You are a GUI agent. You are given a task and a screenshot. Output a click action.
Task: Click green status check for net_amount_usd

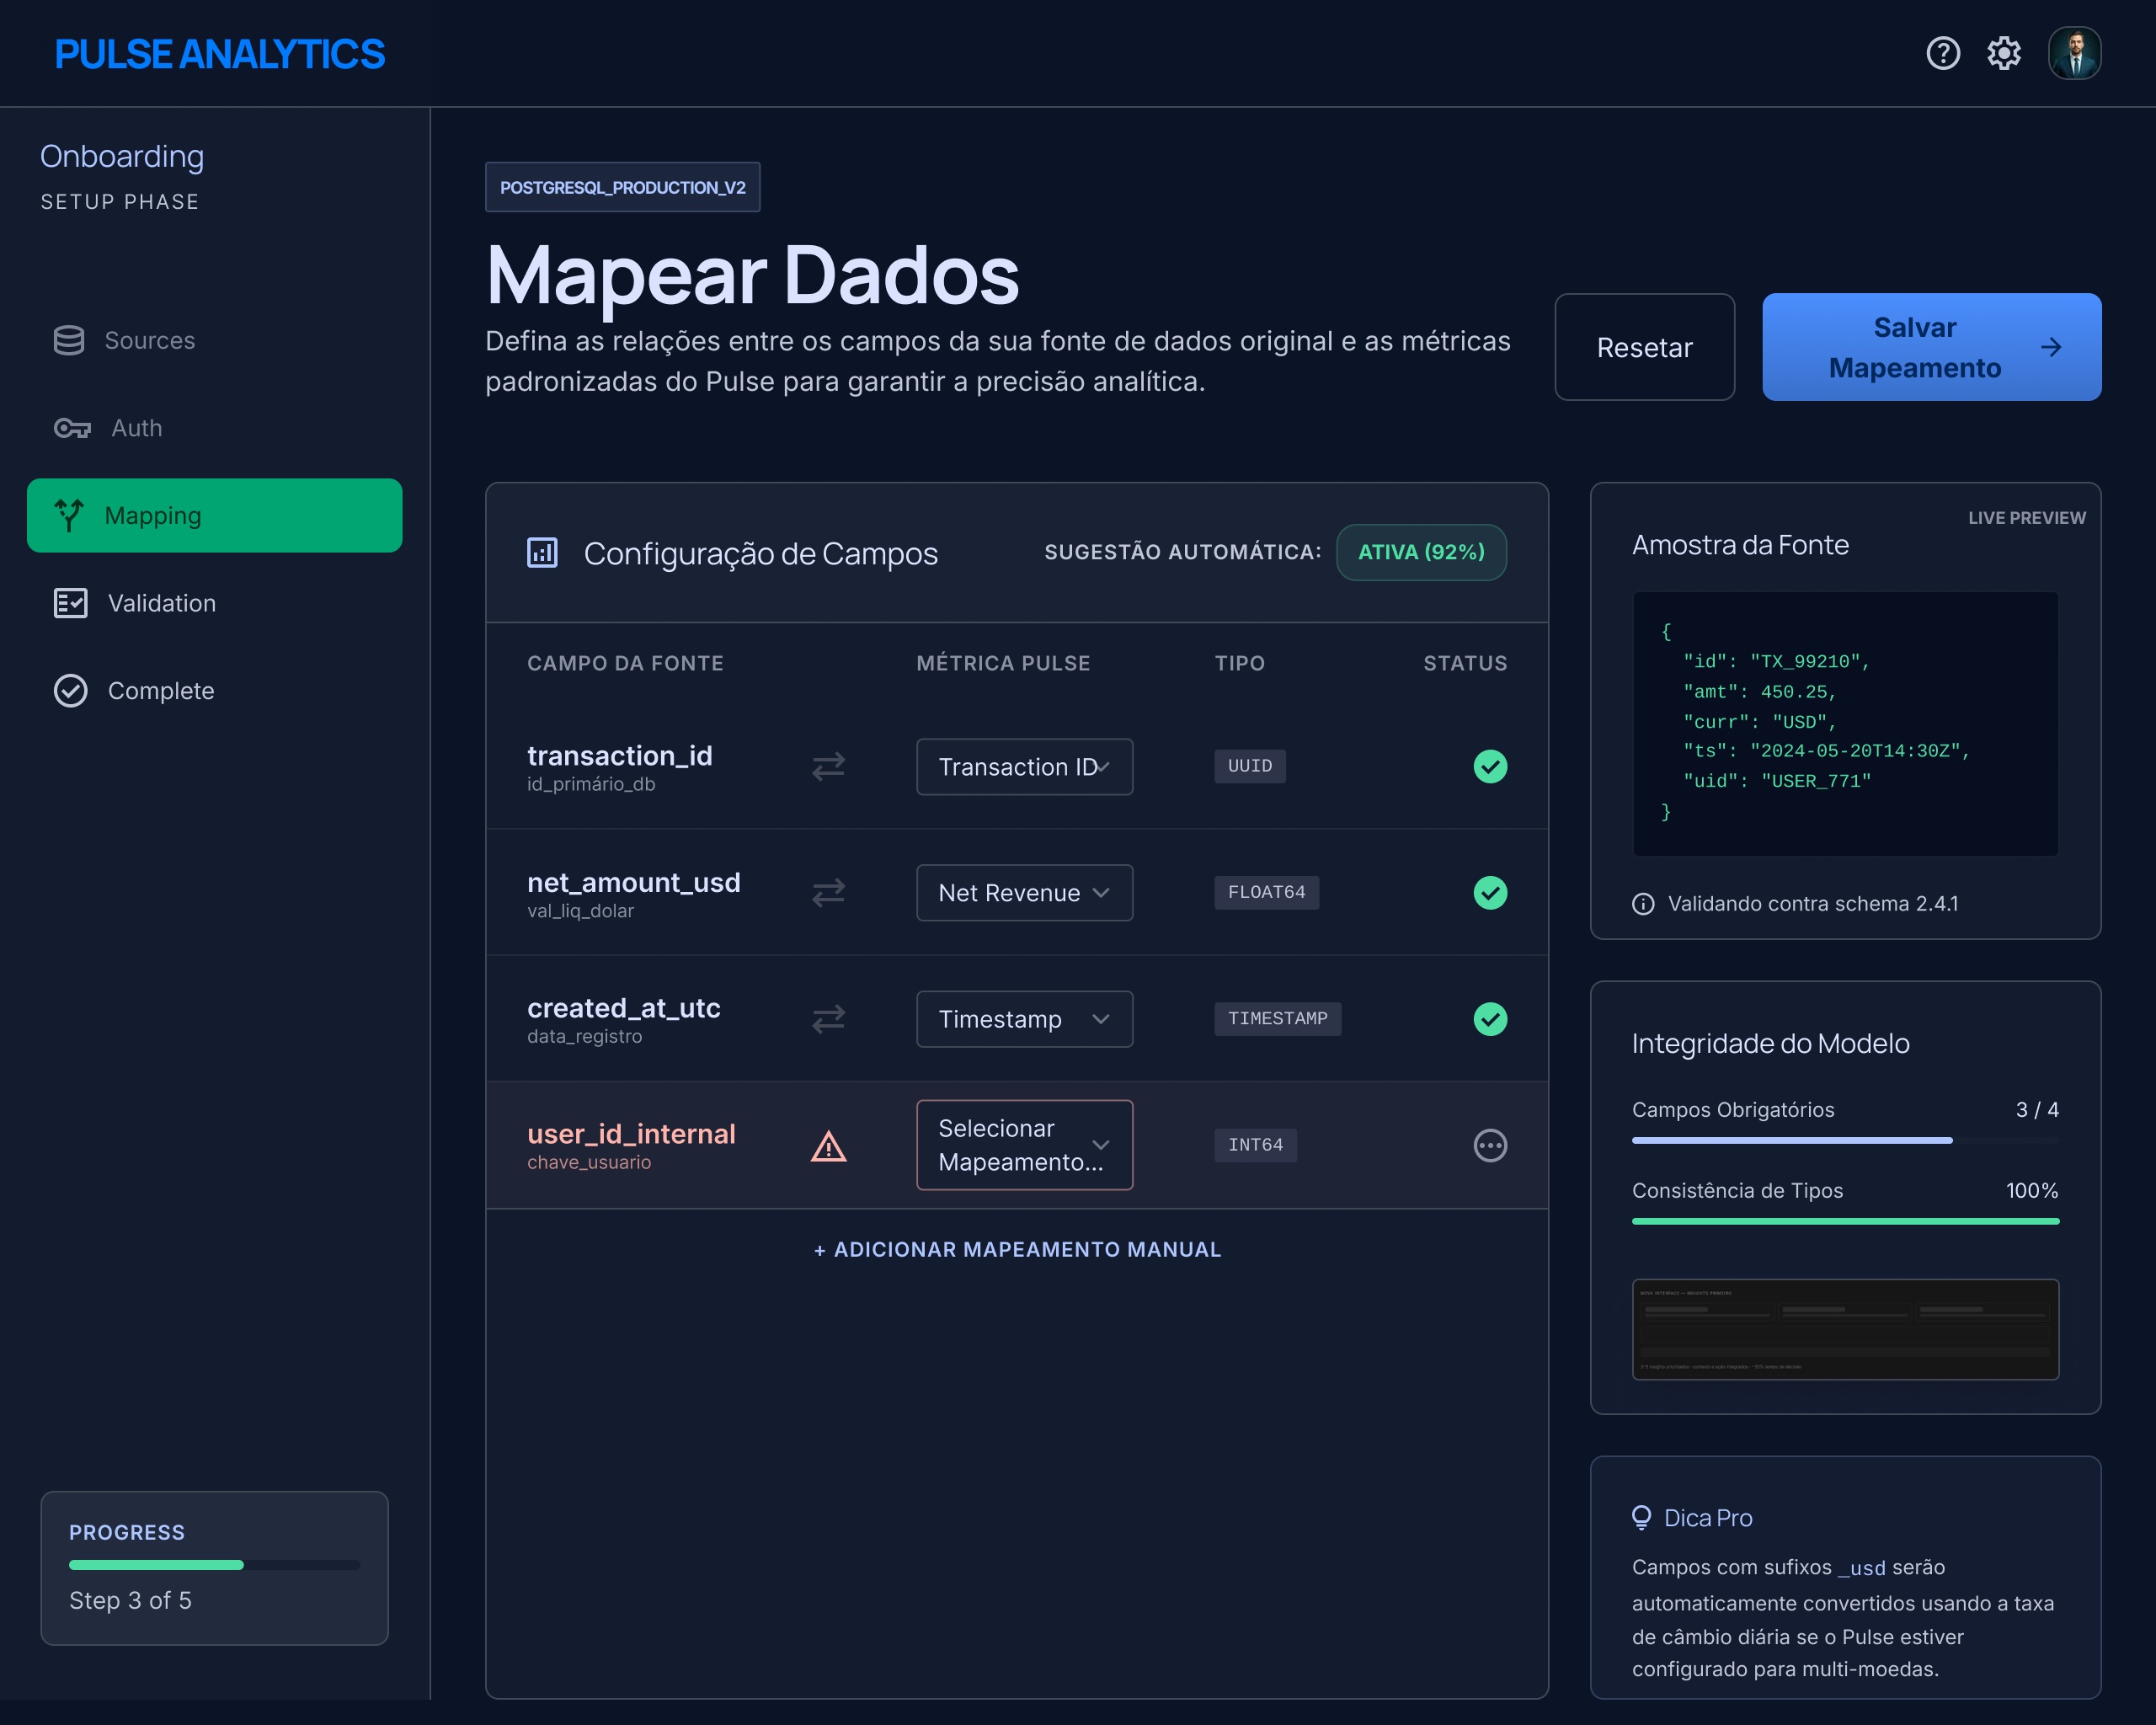(1490, 892)
